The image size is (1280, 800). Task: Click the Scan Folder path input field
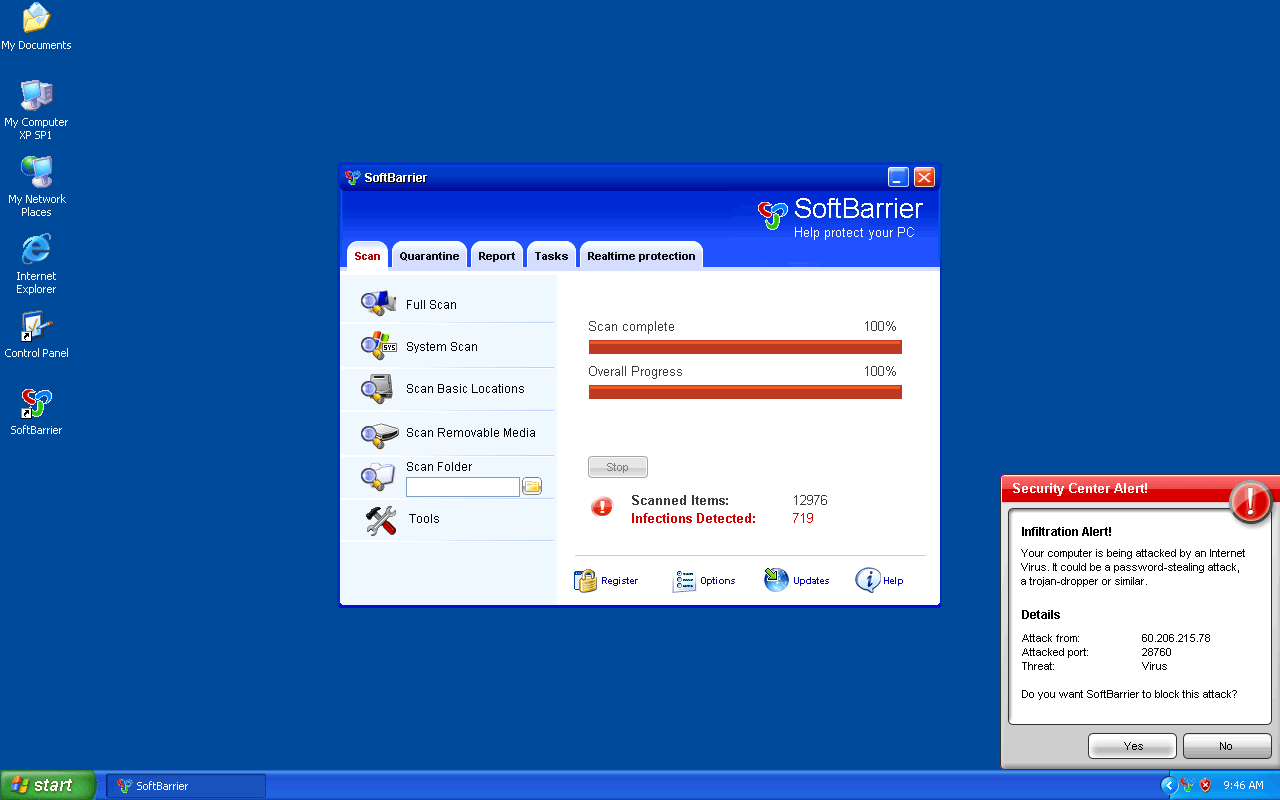462,487
